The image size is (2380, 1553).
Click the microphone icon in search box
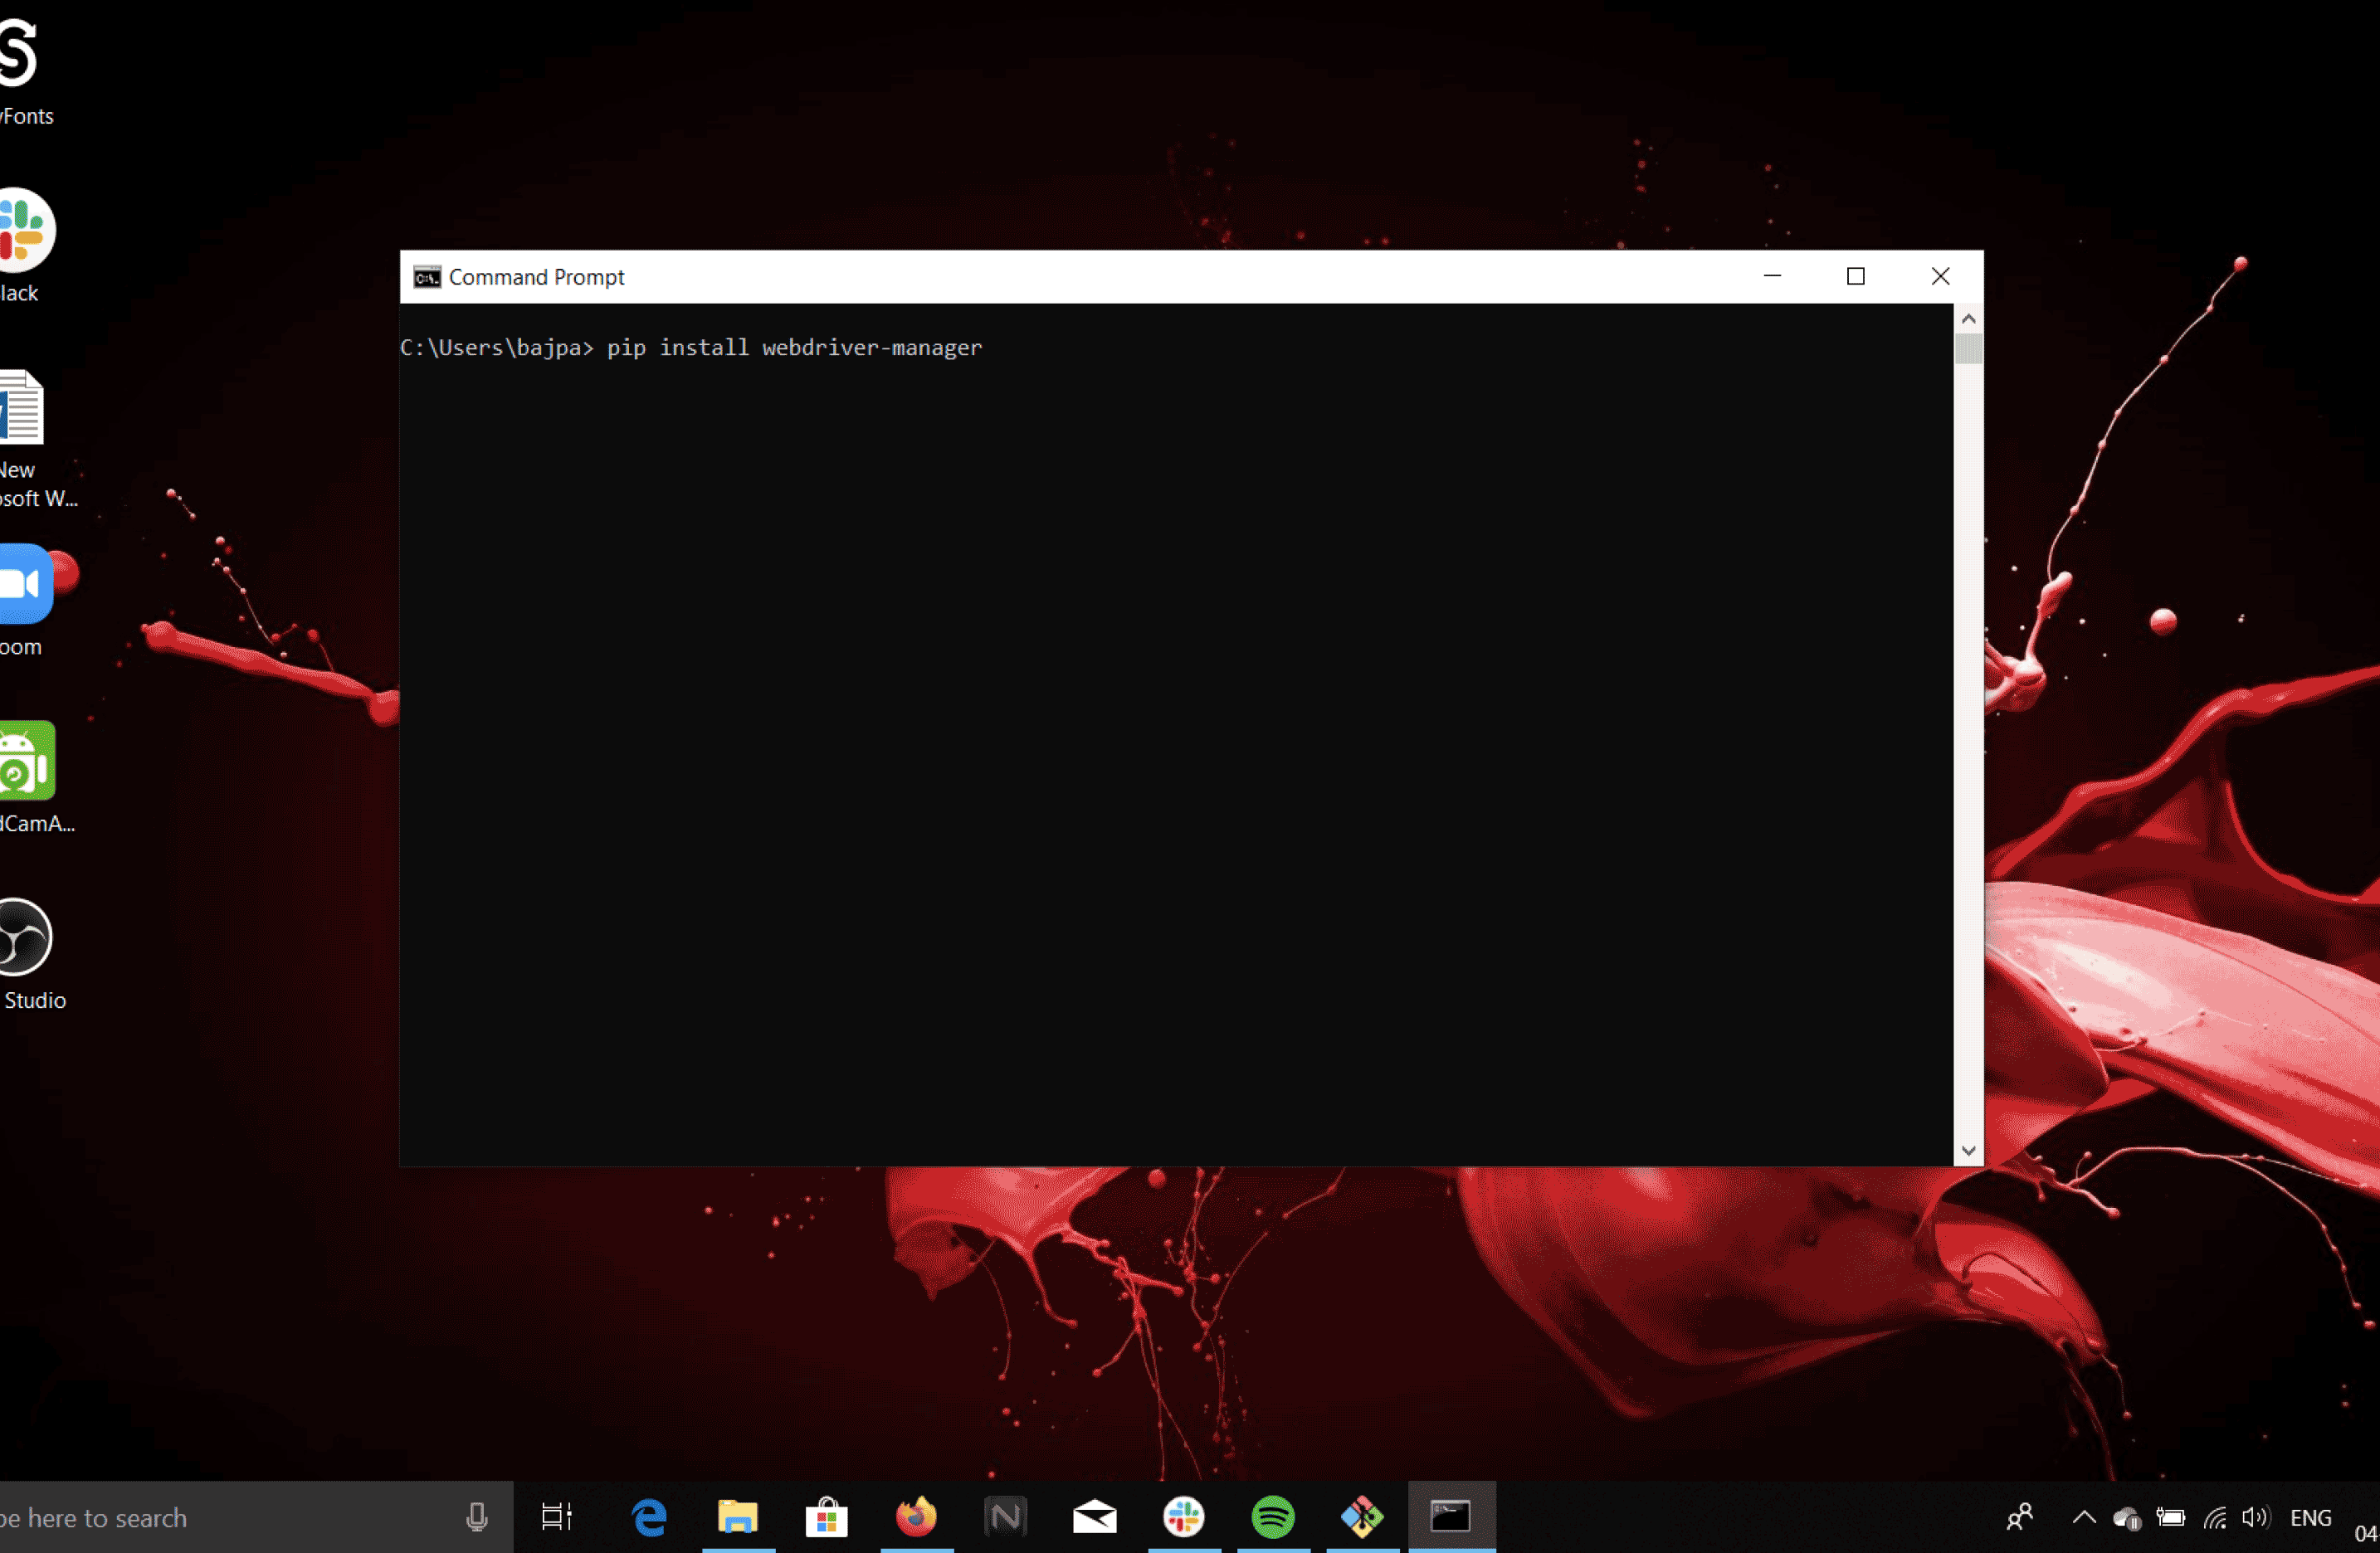point(477,1517)
